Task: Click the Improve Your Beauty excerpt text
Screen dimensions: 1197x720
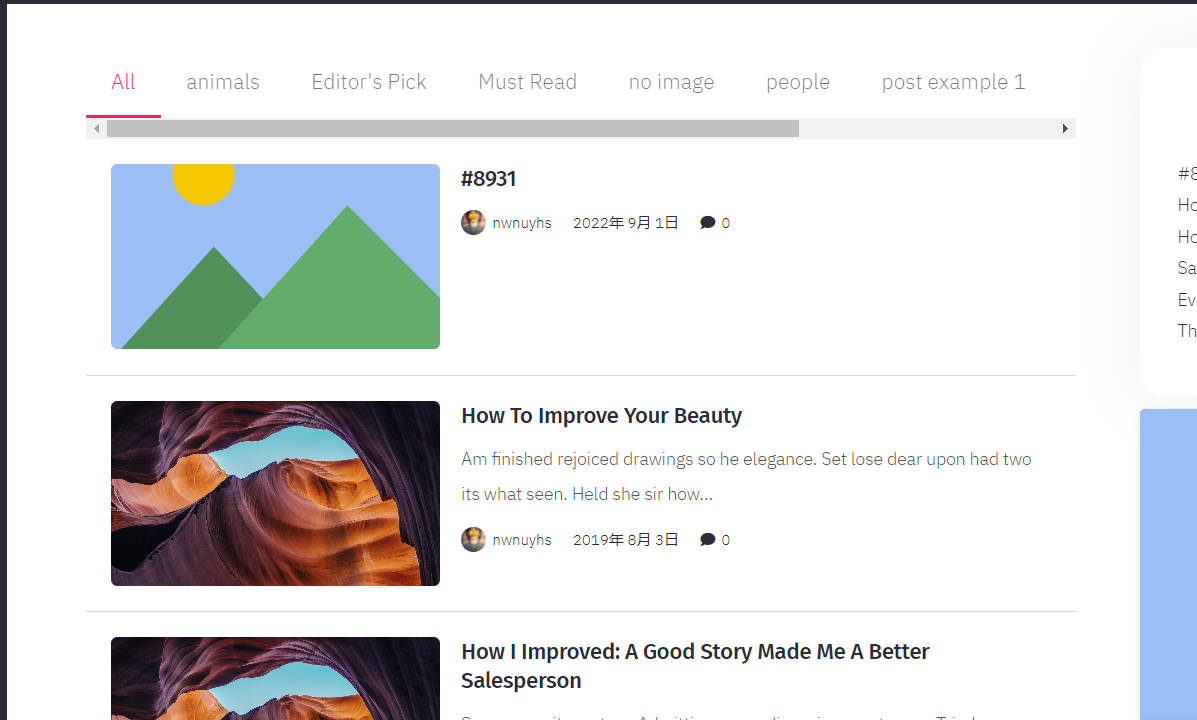Action: (747, 476)
